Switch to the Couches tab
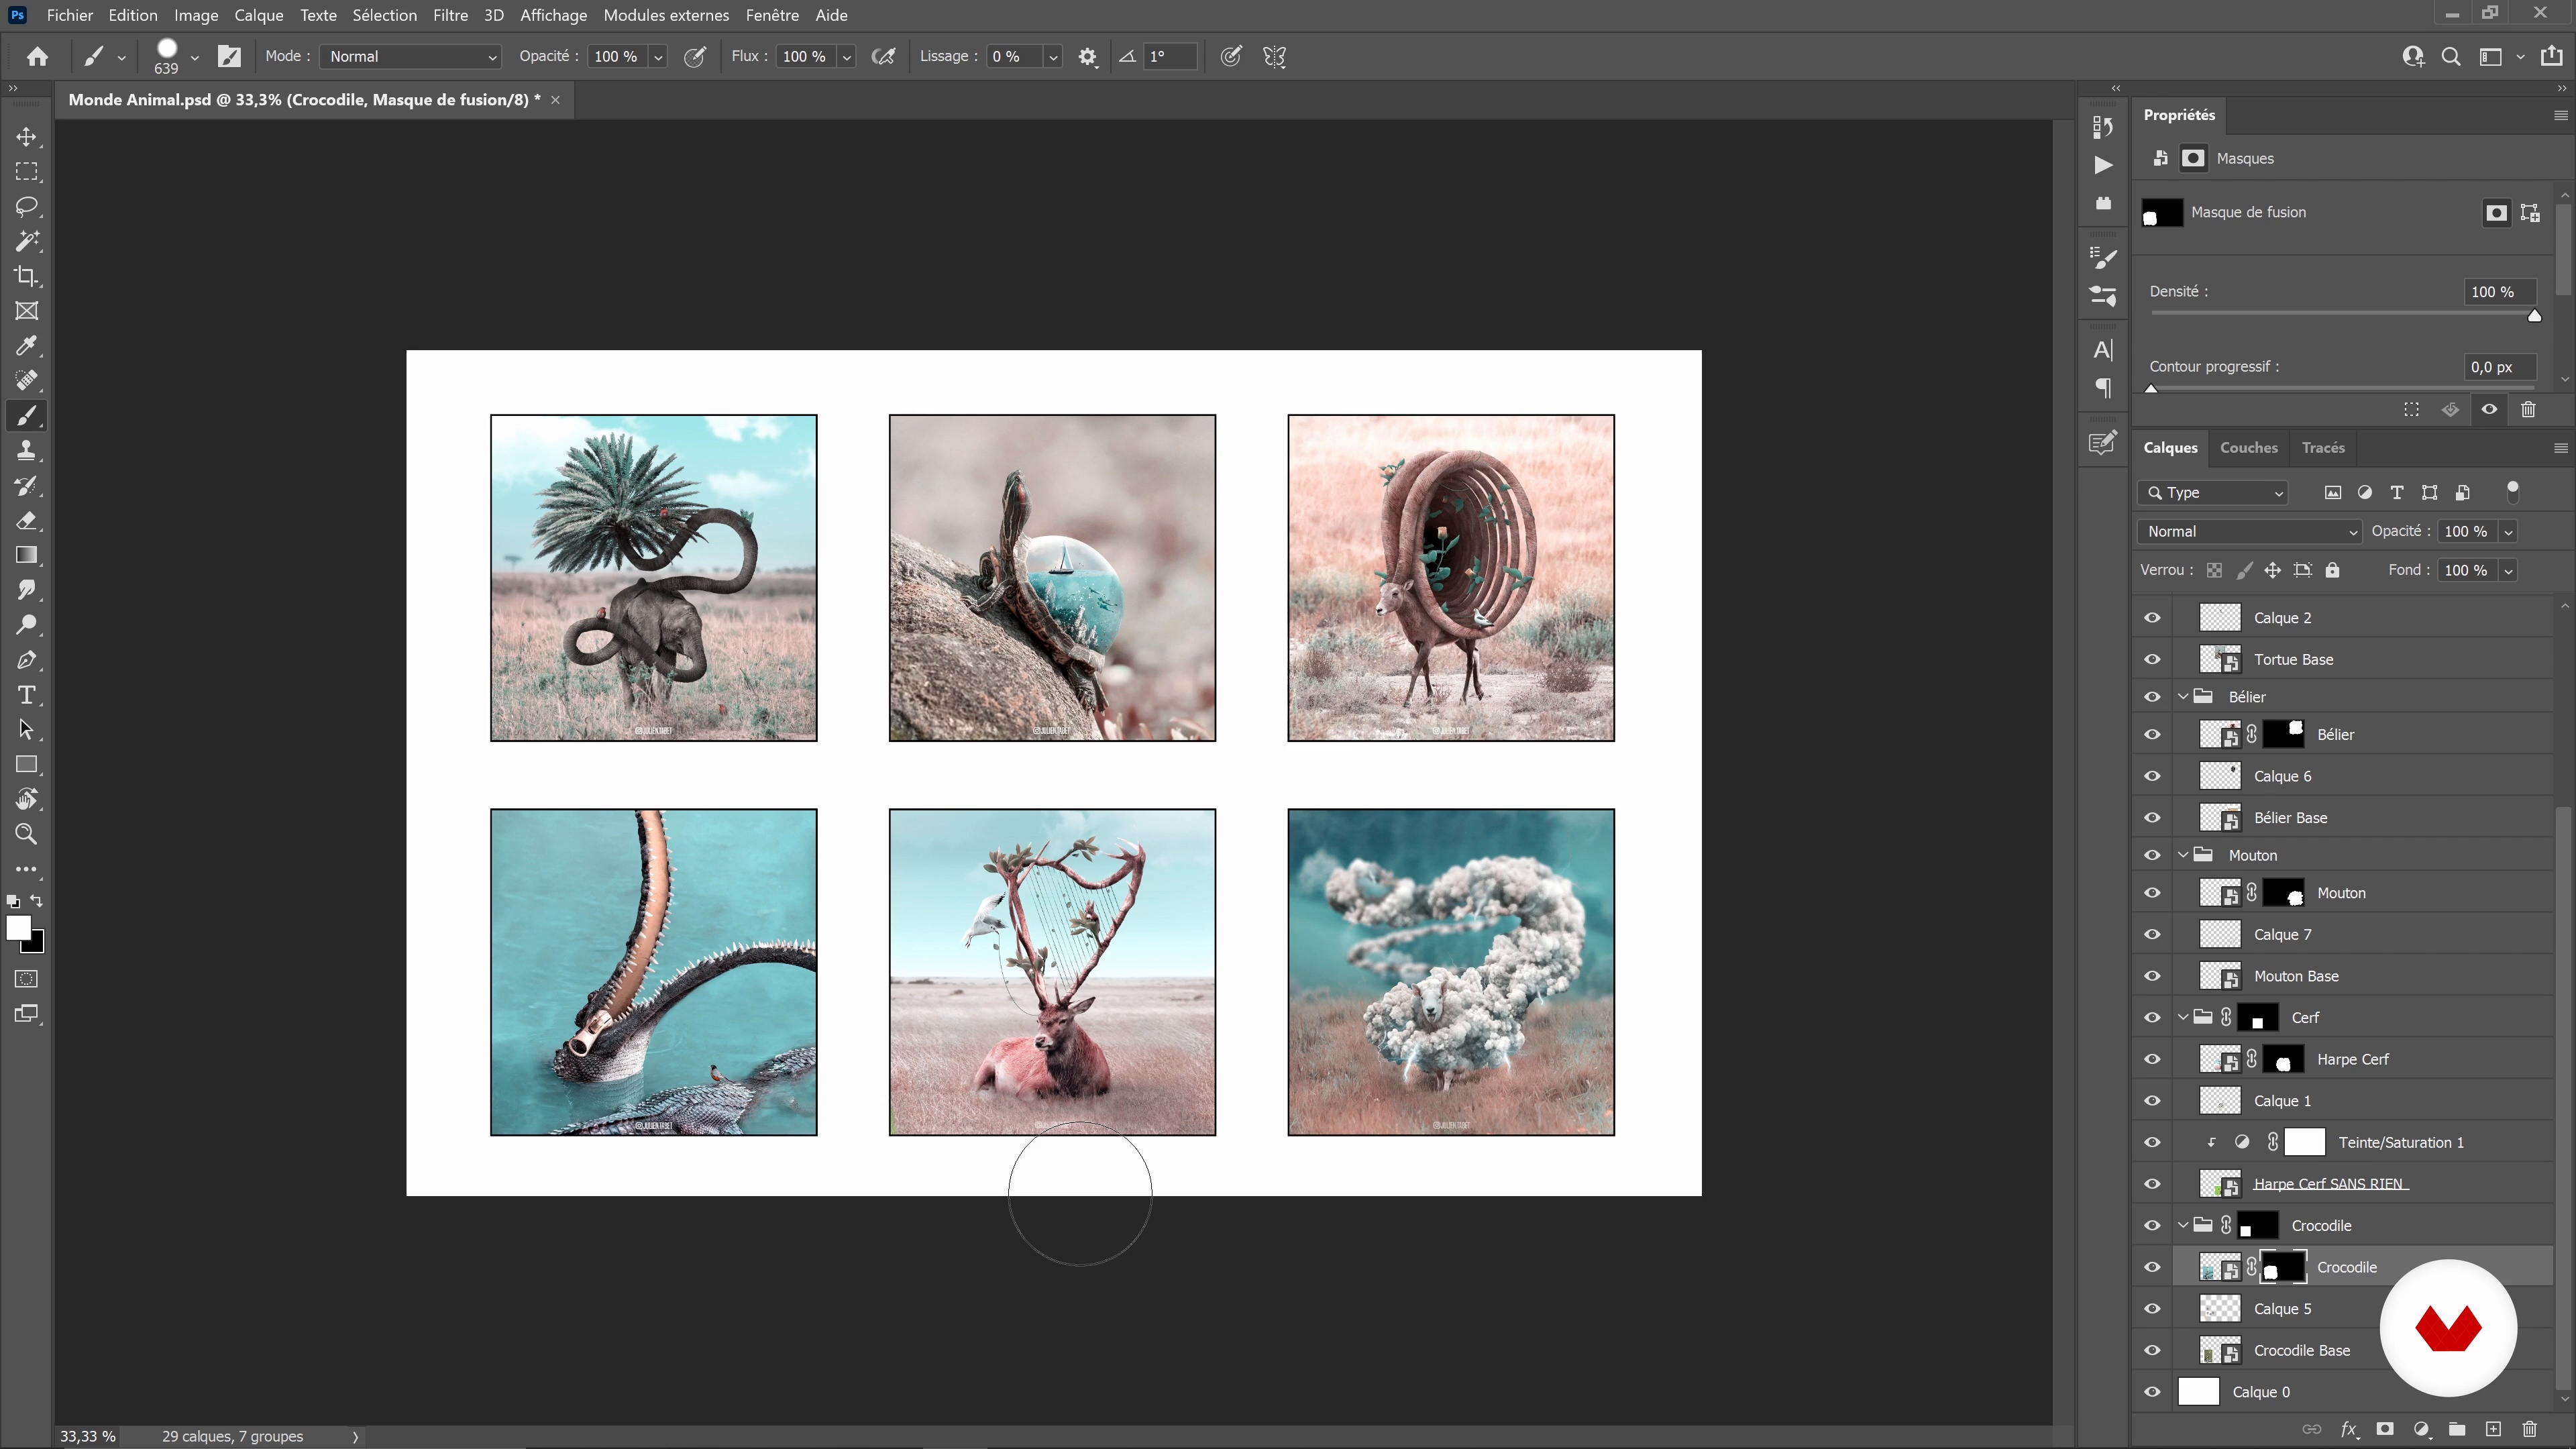Screen dimensions: 2576x1449 pos(2248,448)
